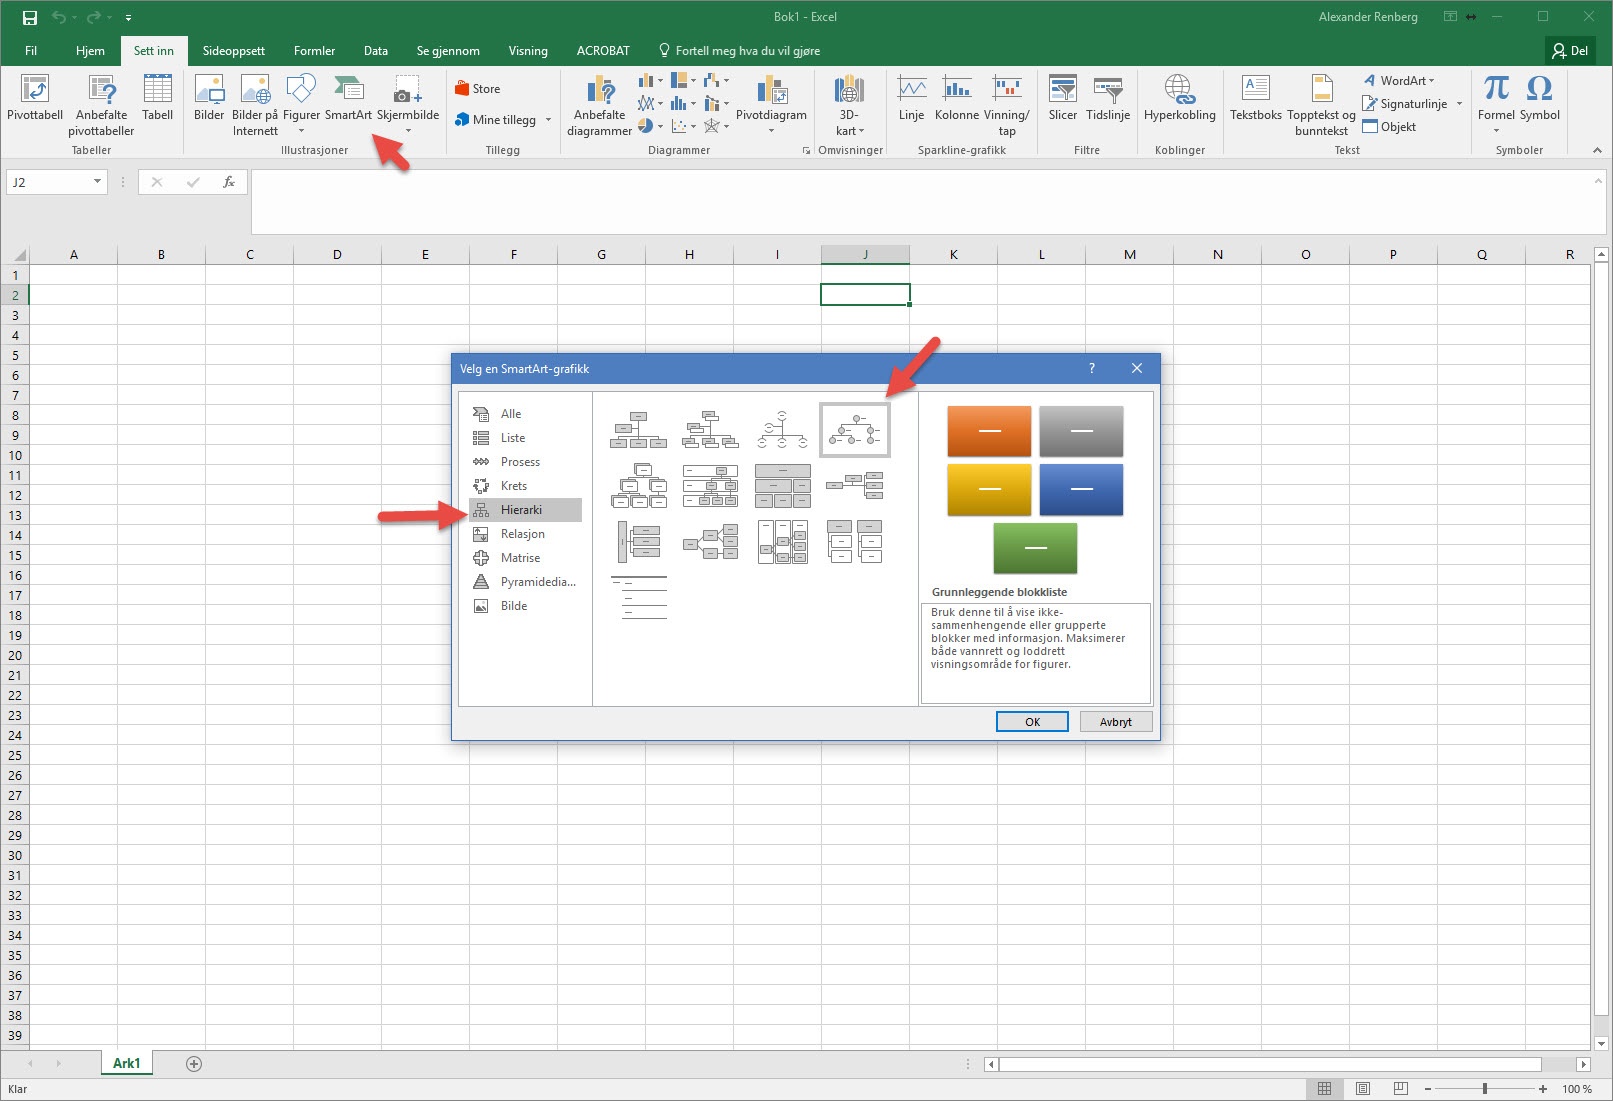Click the Bilder icon

pyautogui.click(x=209, y=98)
